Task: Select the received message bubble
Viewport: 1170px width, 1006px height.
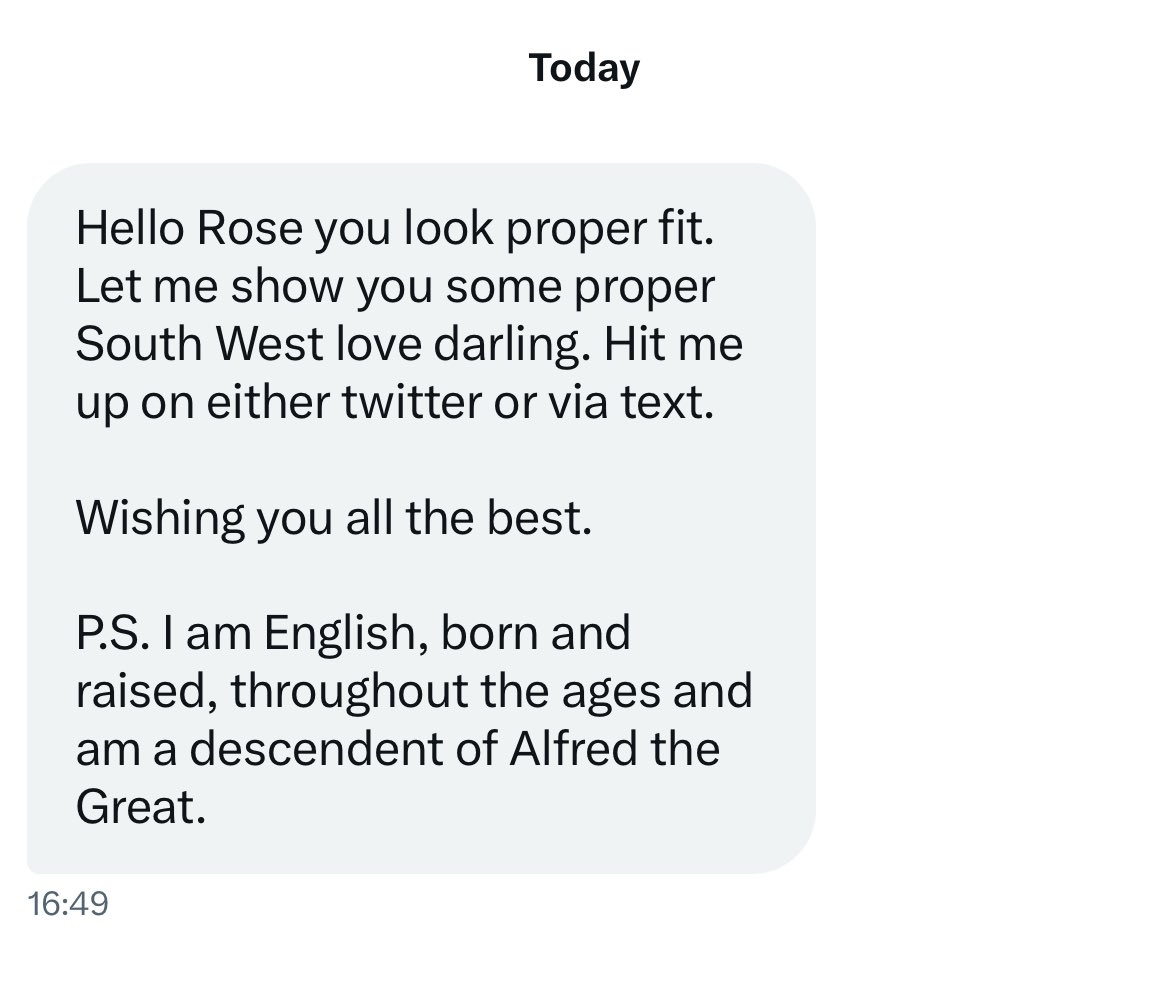Action: click(x=422, y=519)
